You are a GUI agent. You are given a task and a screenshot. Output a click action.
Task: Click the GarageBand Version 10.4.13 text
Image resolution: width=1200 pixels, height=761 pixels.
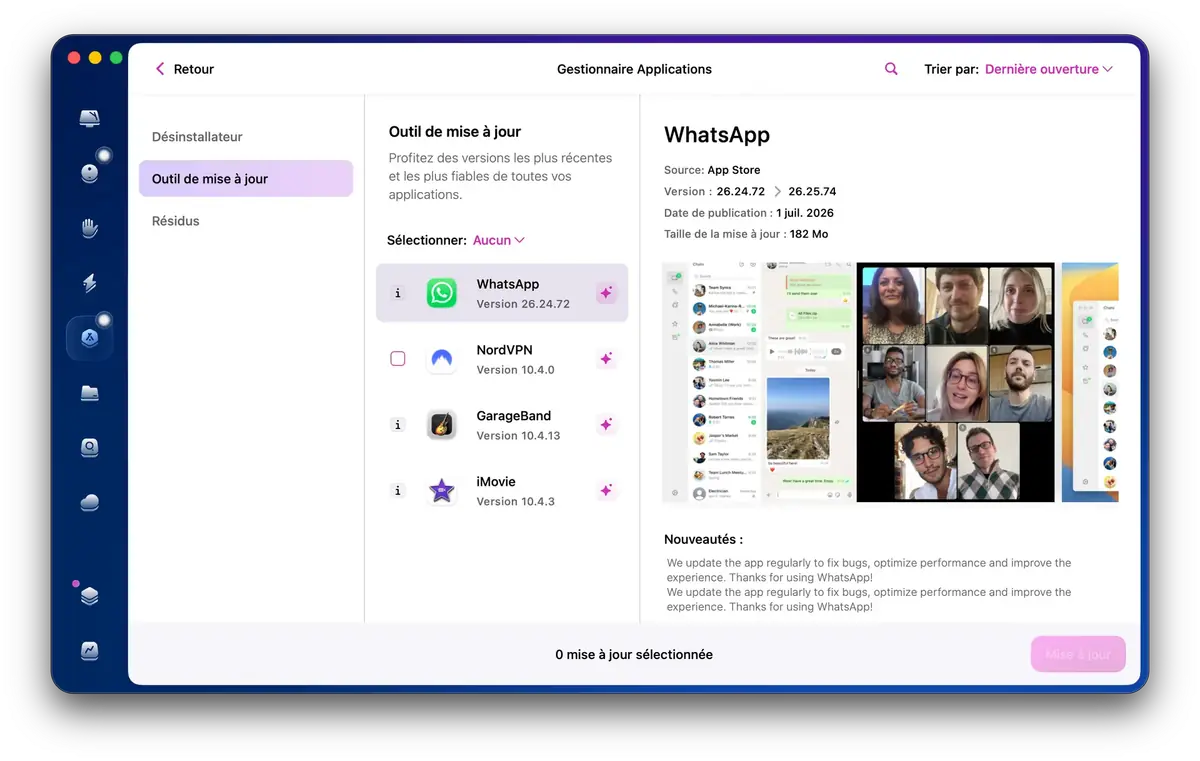518,436
